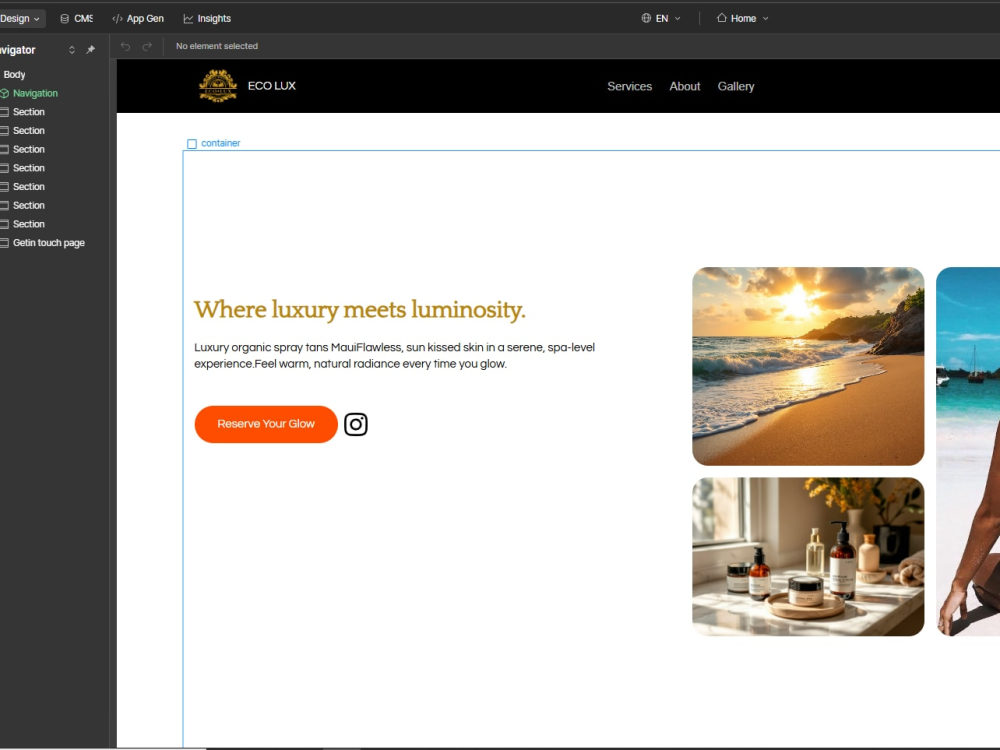
Task: Open the EN language dropdown
Action: click(661, 18)
